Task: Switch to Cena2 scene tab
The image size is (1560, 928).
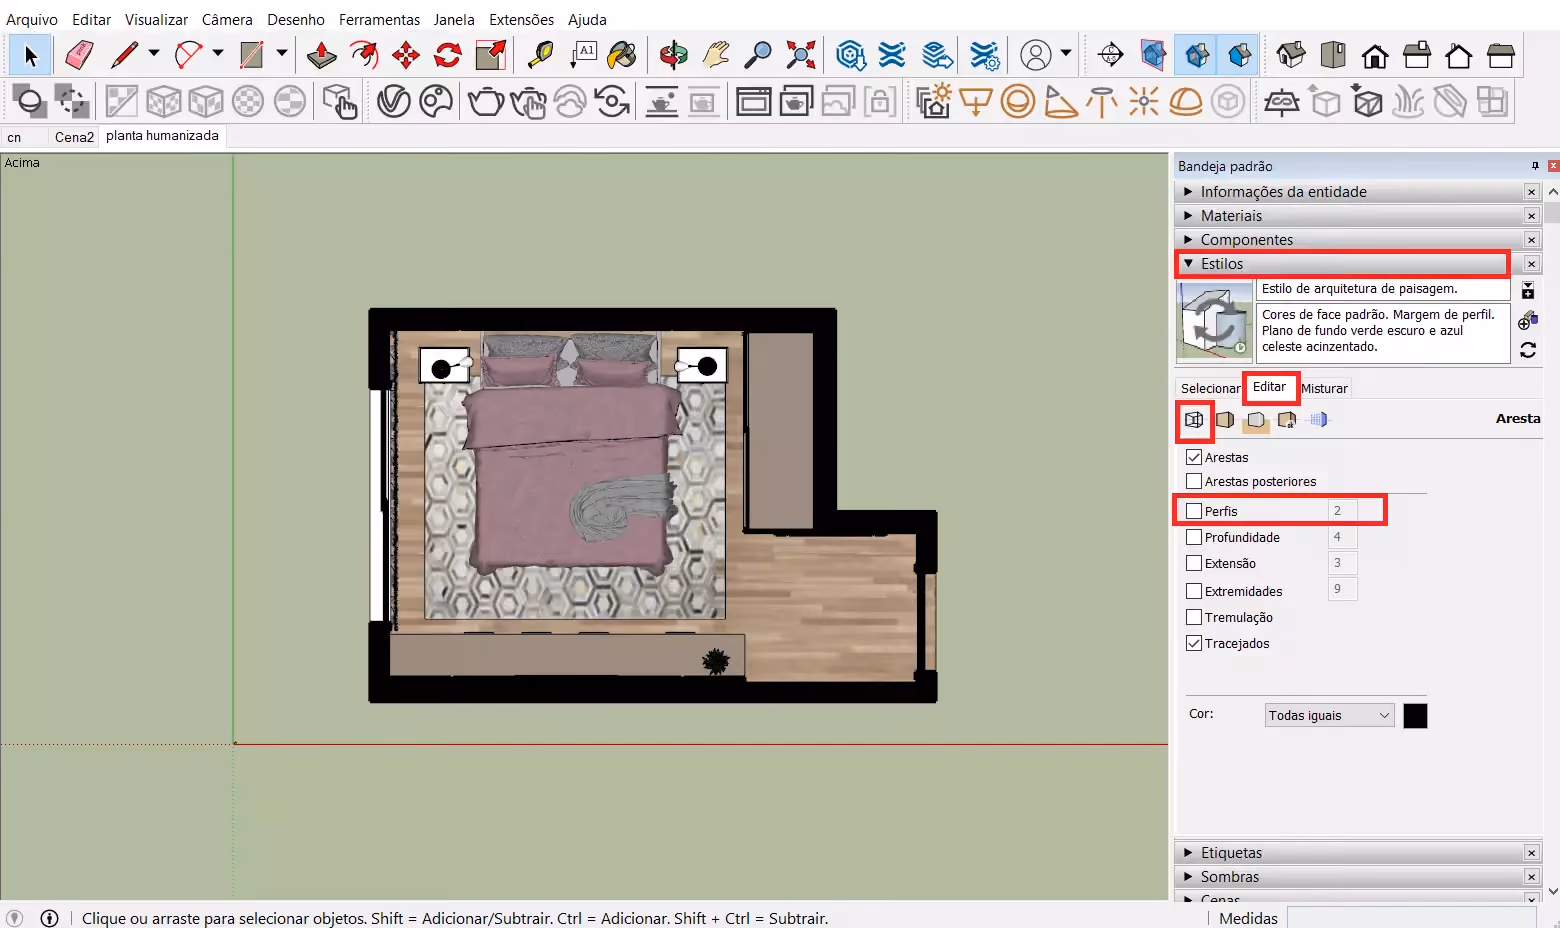Action: click(x=74, y=137)
